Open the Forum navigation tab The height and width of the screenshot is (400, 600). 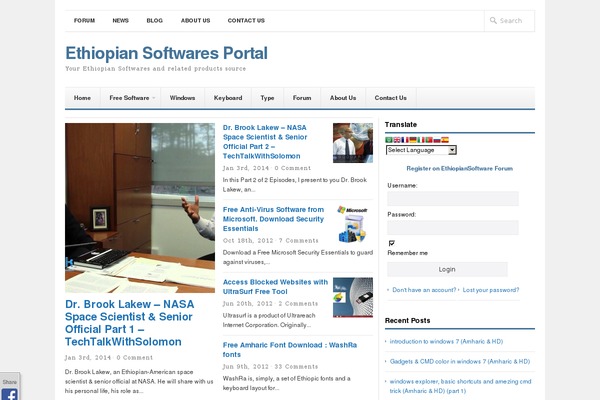tap(302, 98)
